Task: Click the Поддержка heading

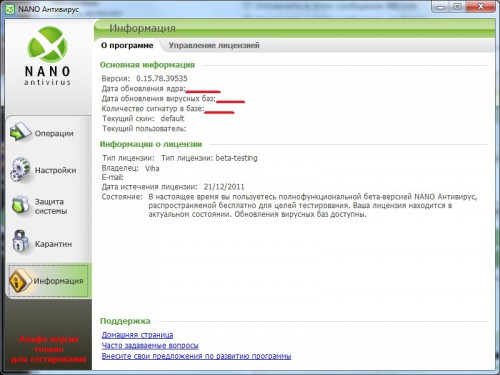Action: (125, 321)
